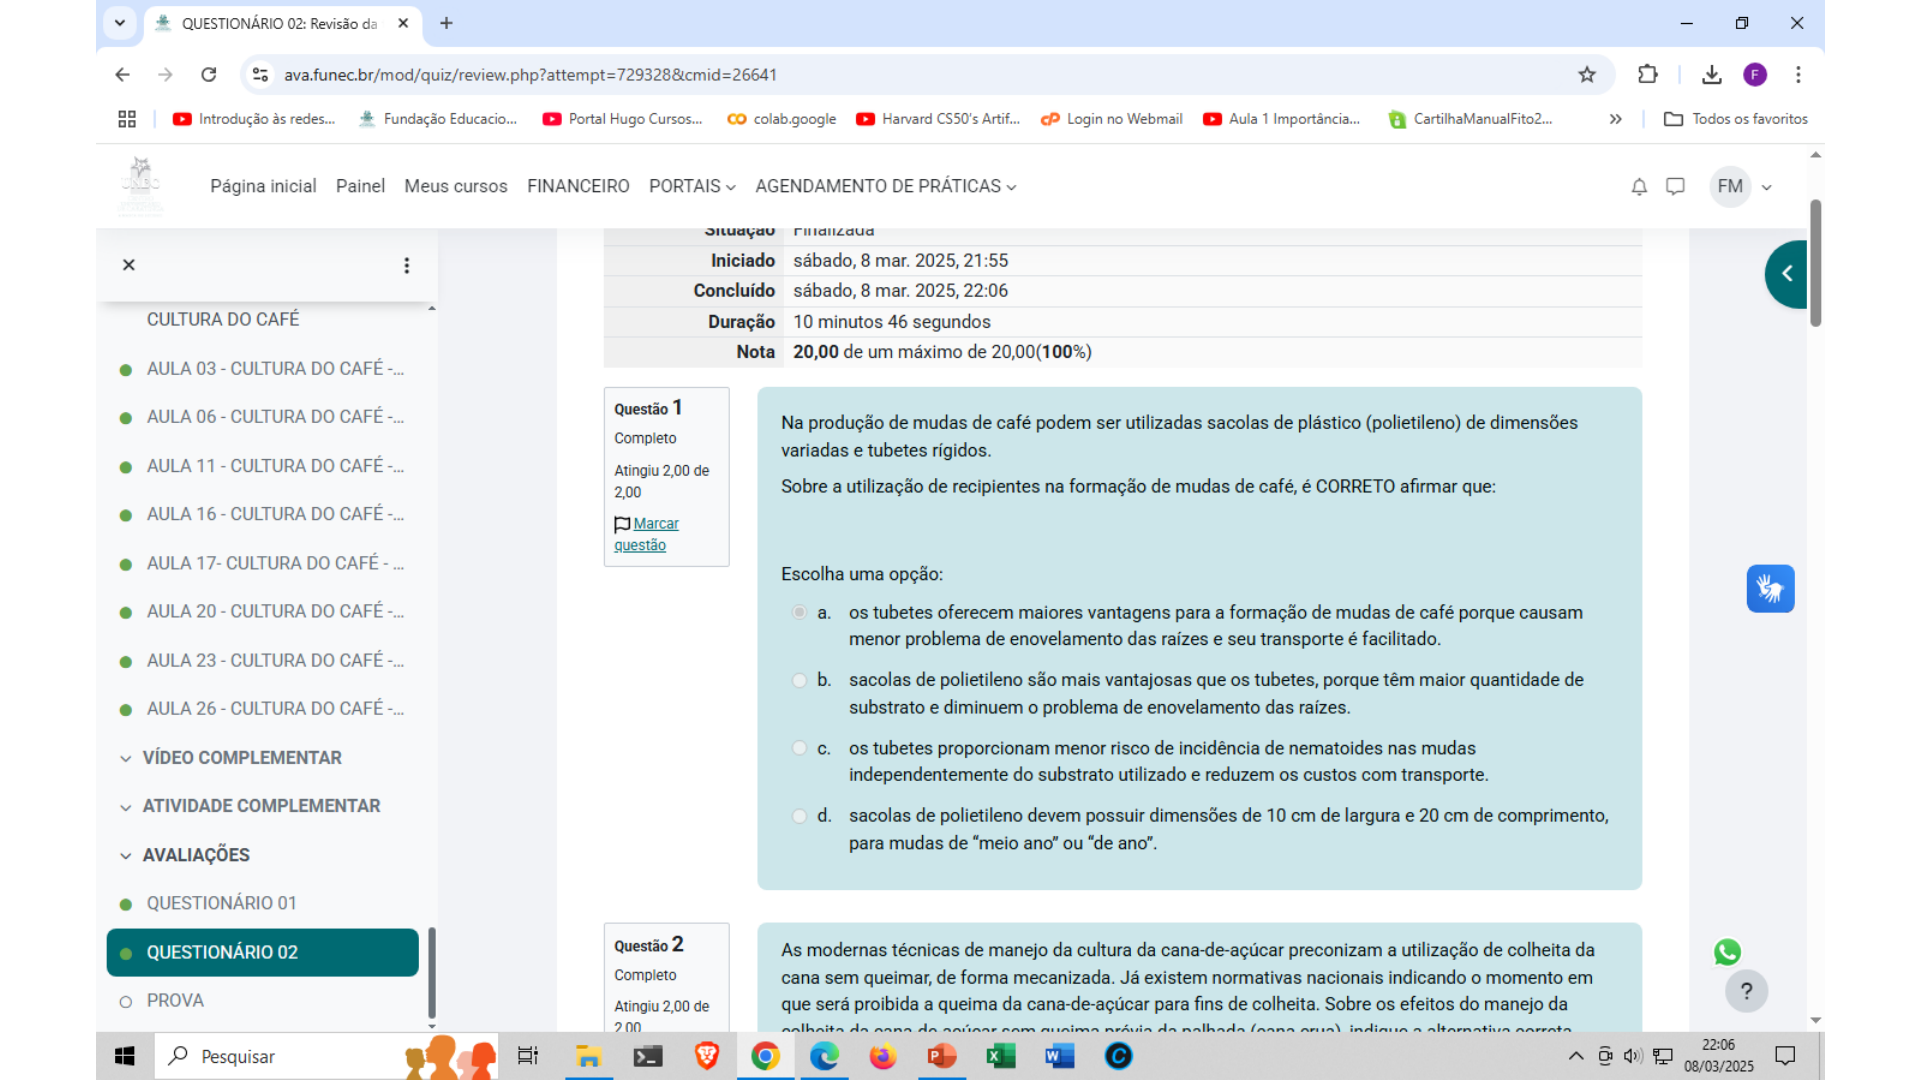Close the course index sidebar
This screenshot has width=1920, height=1080.
coord(129,265)
